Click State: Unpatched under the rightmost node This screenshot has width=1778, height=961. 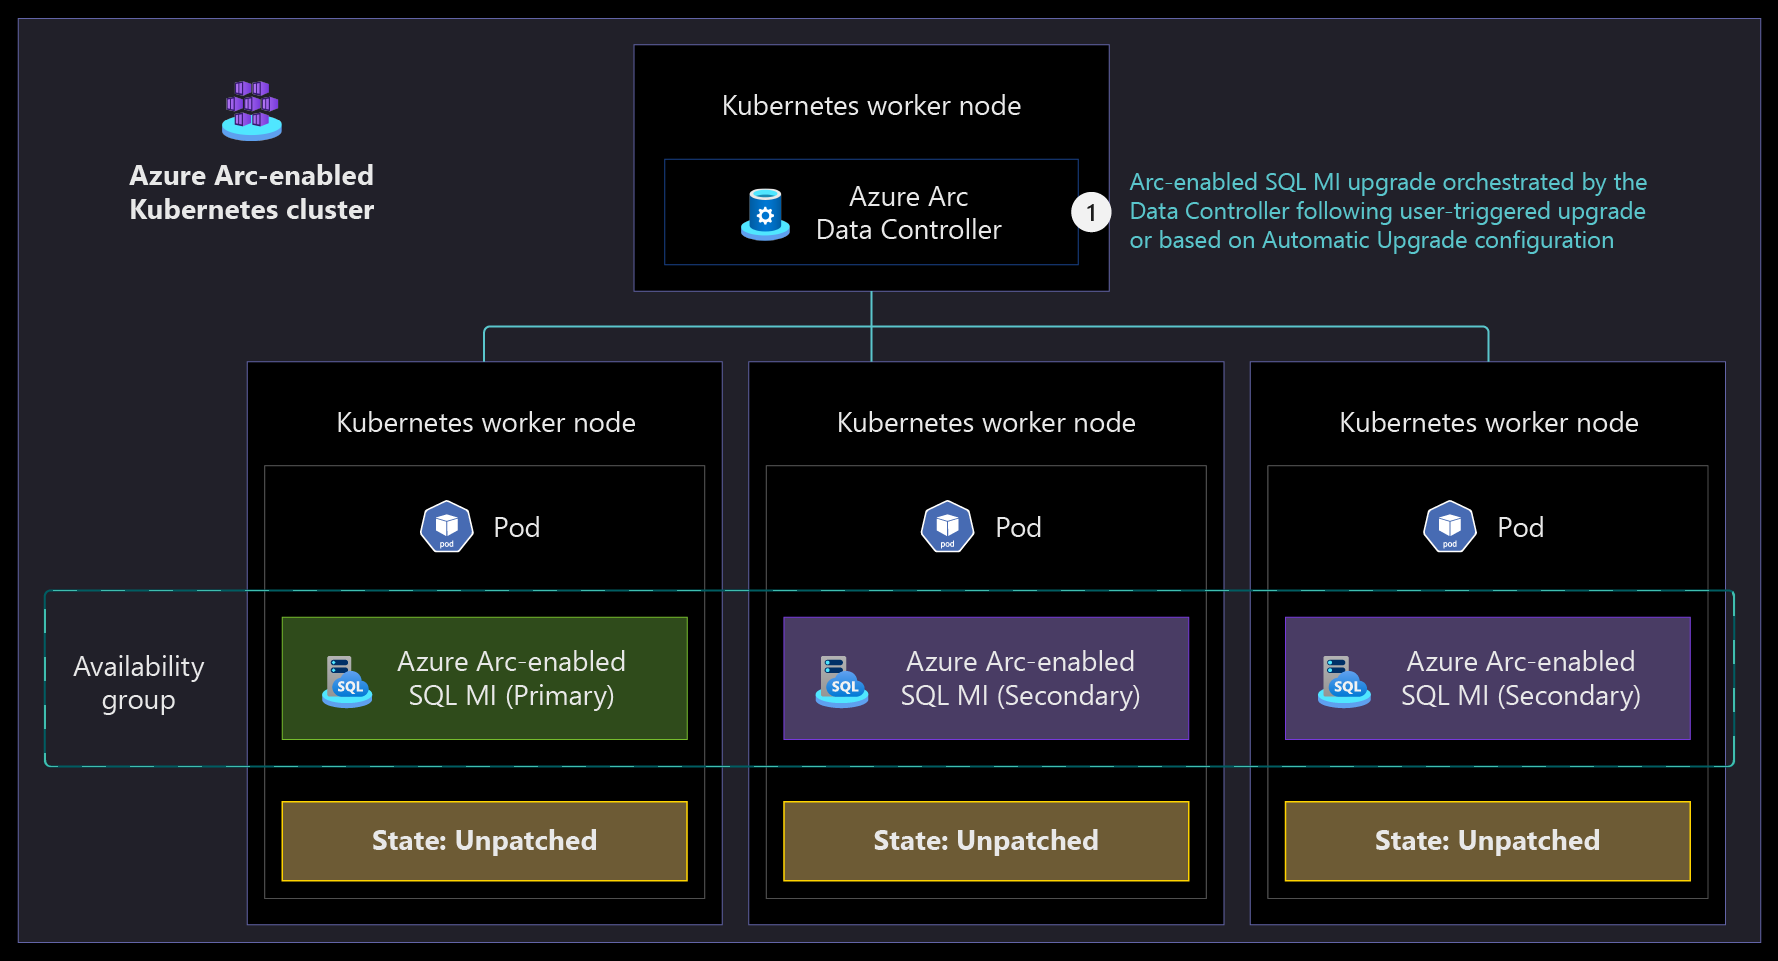pyautogui.click(x=1488, y=841)
